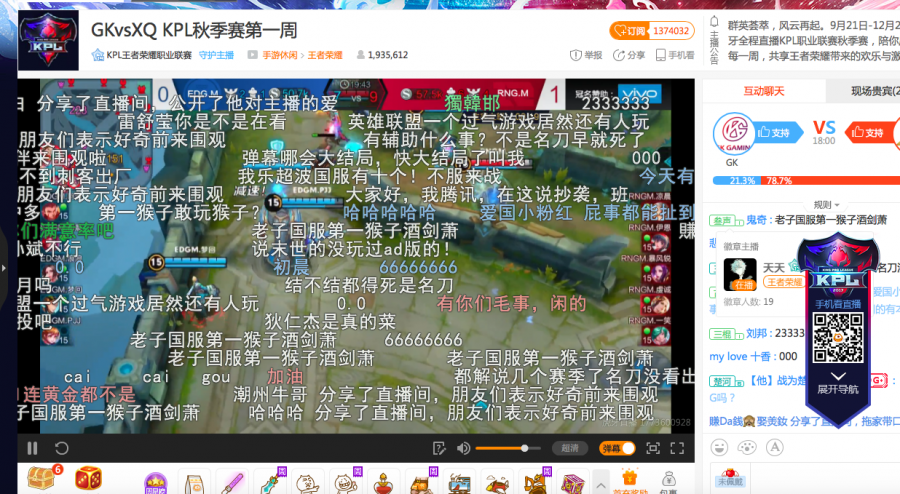Open the 手机看 mobile viewing option
This screenshot has width=900, height=494.
click(x=675, y=55)
